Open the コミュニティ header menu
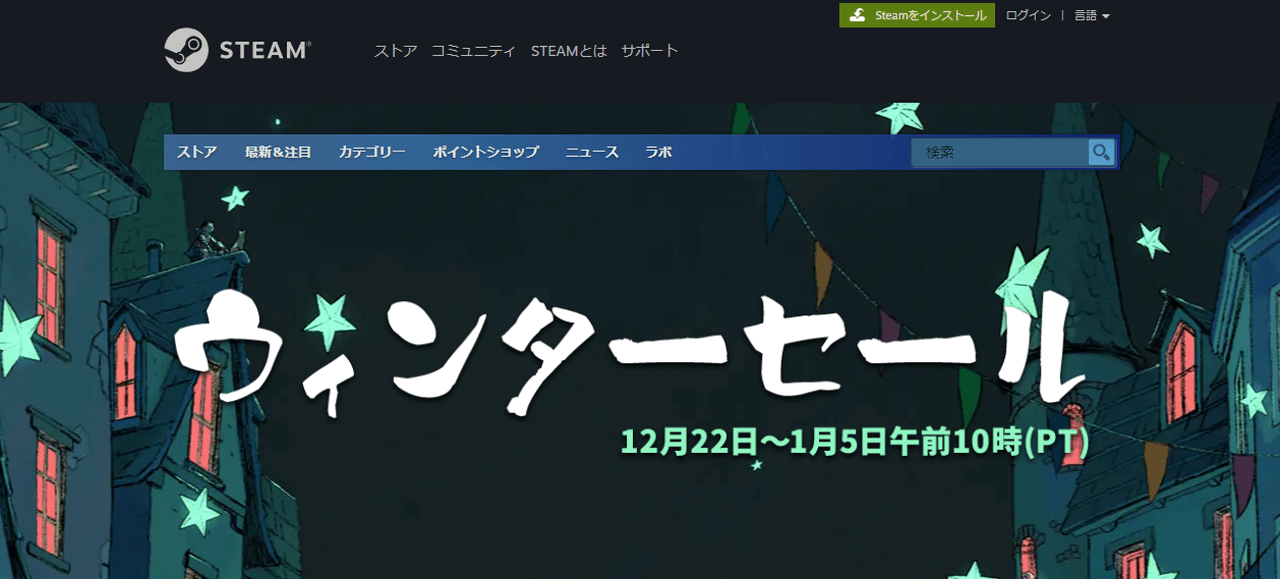Image resolution: width=1280 pixels, height=579 pixels. click(473, 51)
